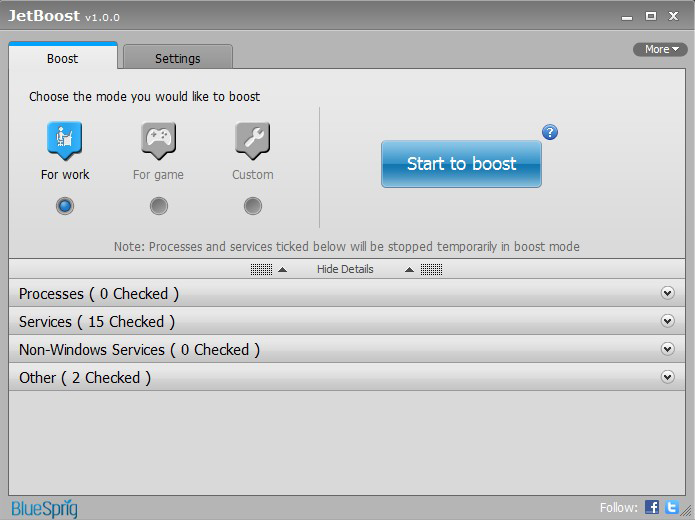Image resolution: width=695 pixels, height=520 pixels.
Task: Enable the For work radio button
Action: 65,206
